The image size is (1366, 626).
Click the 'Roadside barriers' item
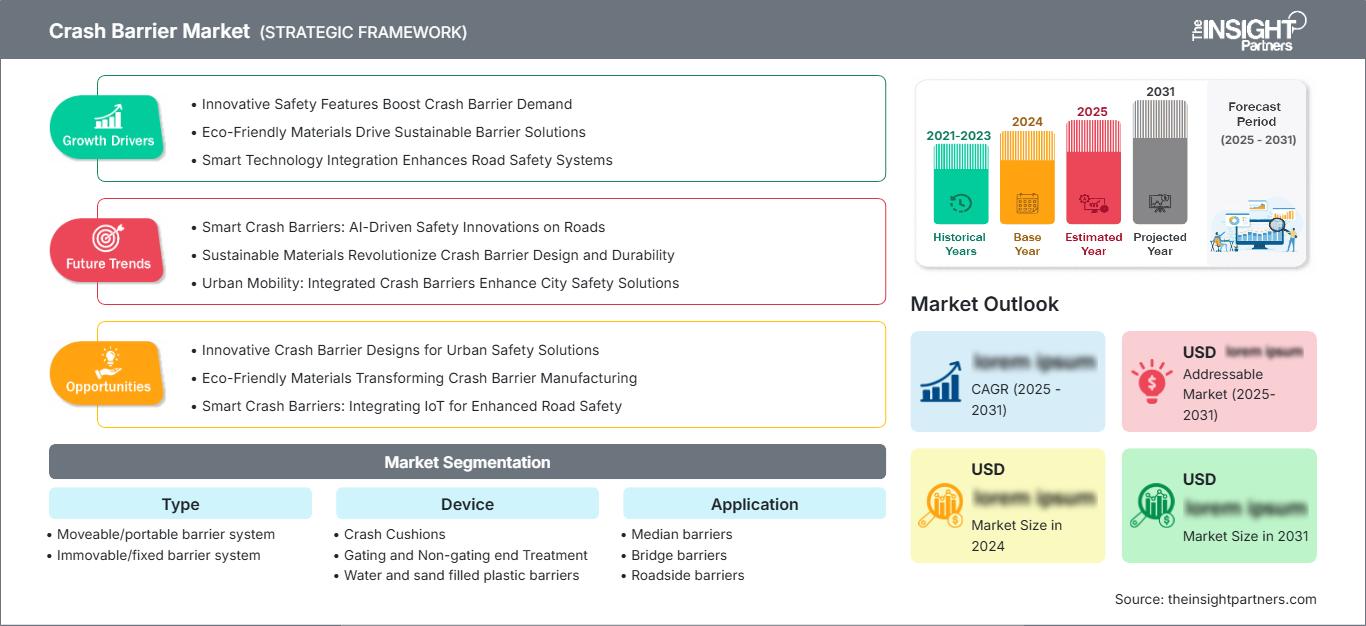coord(688,575)
